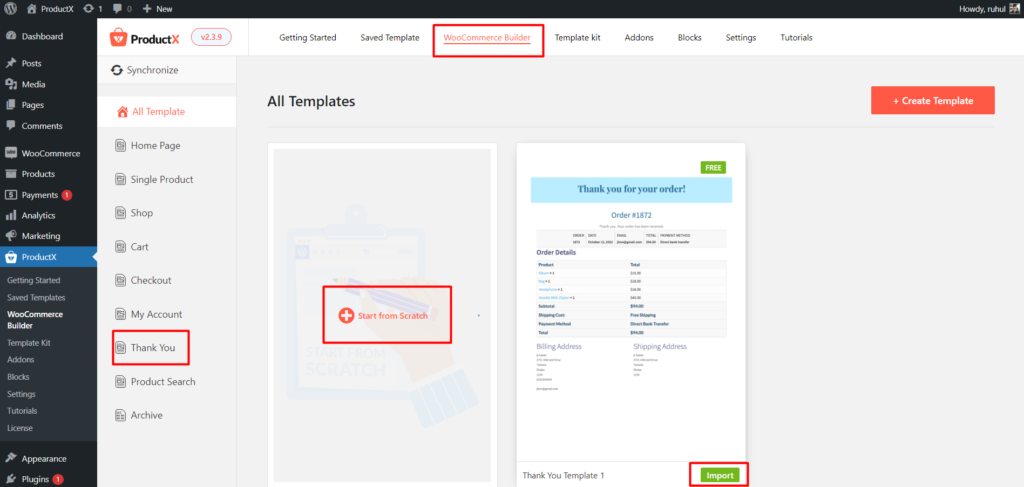Screen dimensions: 1024x487
Task: Click the Plugins plug icon
Action: [x=11, y=479]
